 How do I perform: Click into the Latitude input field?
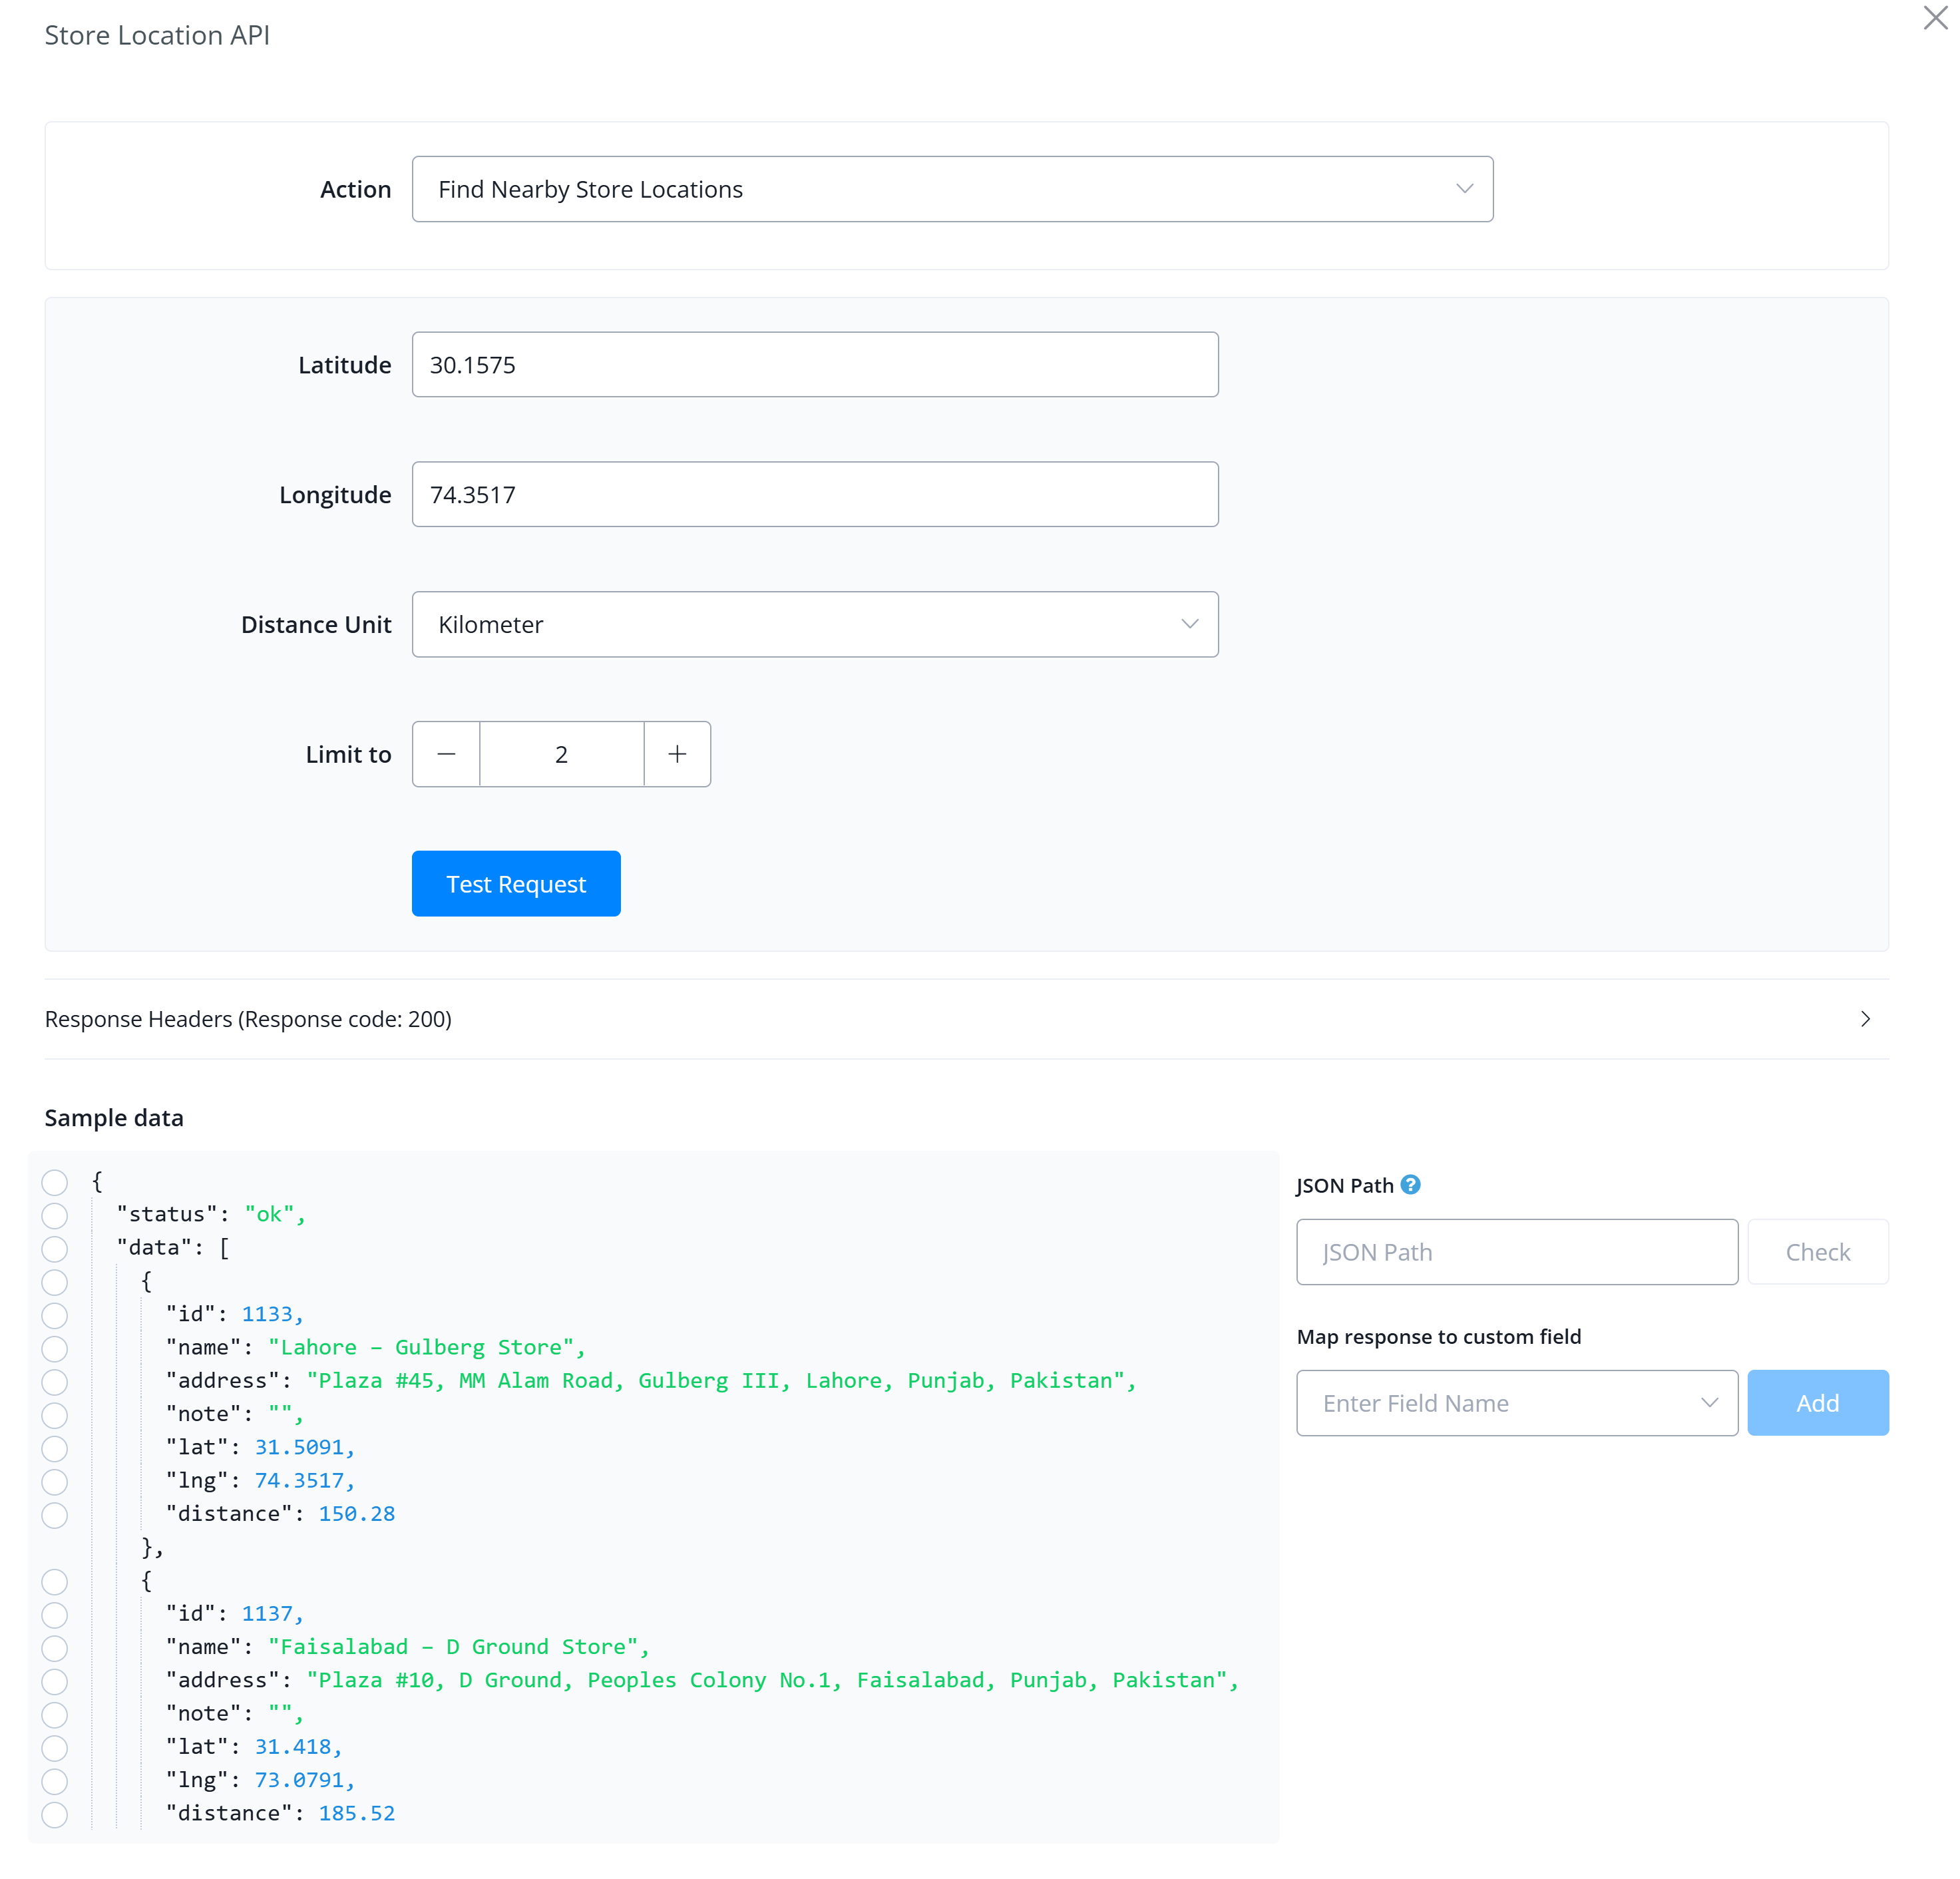click(x=815, y=365)
